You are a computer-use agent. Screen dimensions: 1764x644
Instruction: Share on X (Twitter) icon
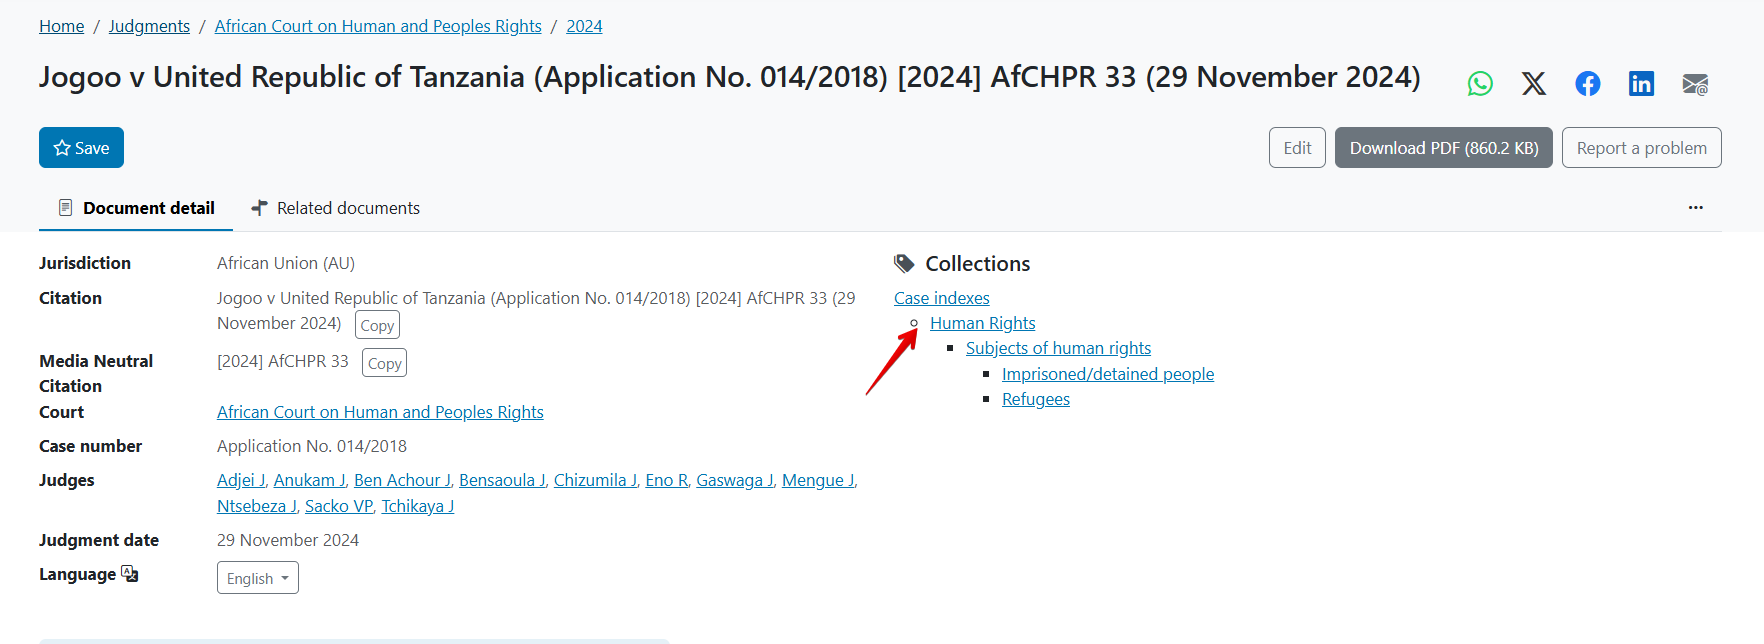tap(1533, 84)
